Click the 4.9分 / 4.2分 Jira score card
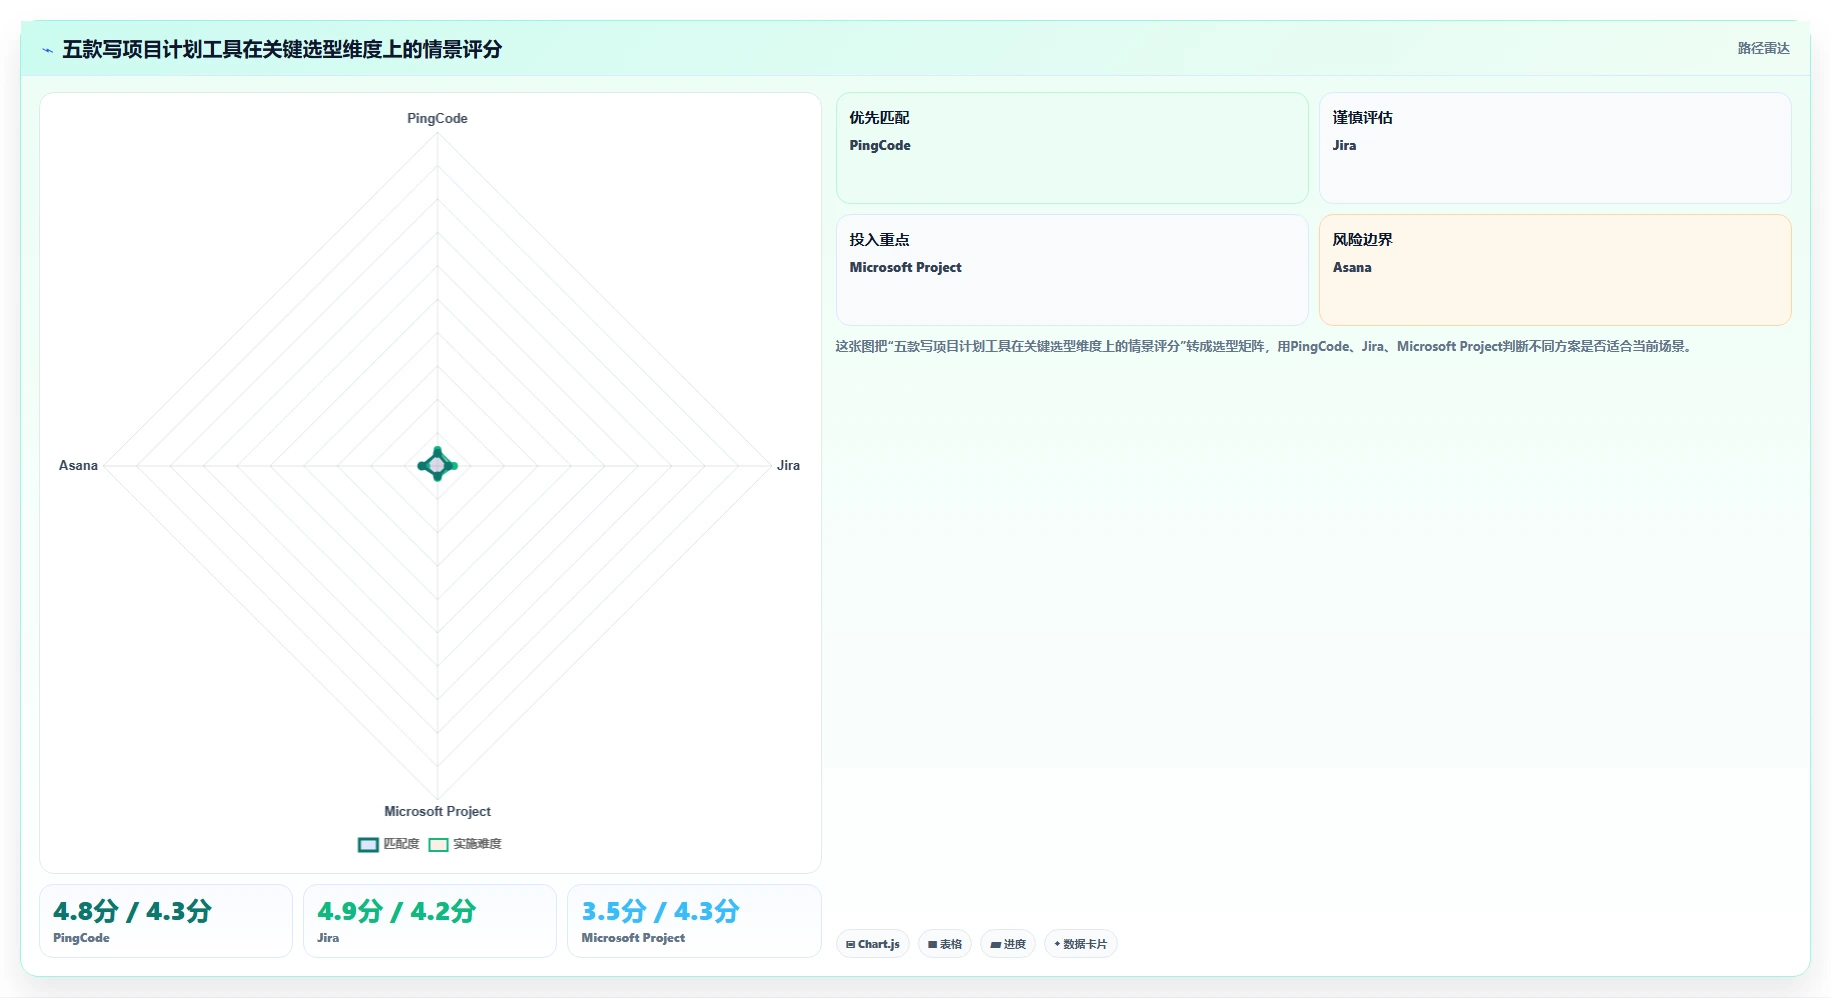Image resolution: width=1831 pixels, height=998 pixels. (x=430, y=921)
